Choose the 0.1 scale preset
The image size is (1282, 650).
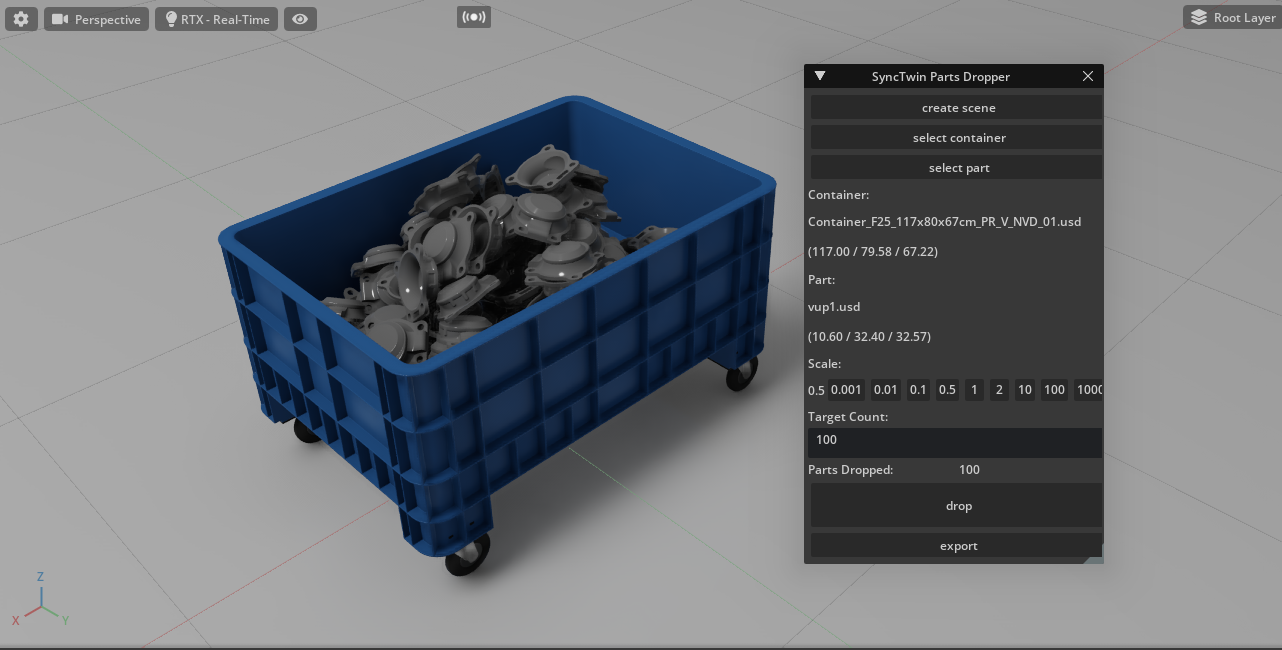click(918, 390)
